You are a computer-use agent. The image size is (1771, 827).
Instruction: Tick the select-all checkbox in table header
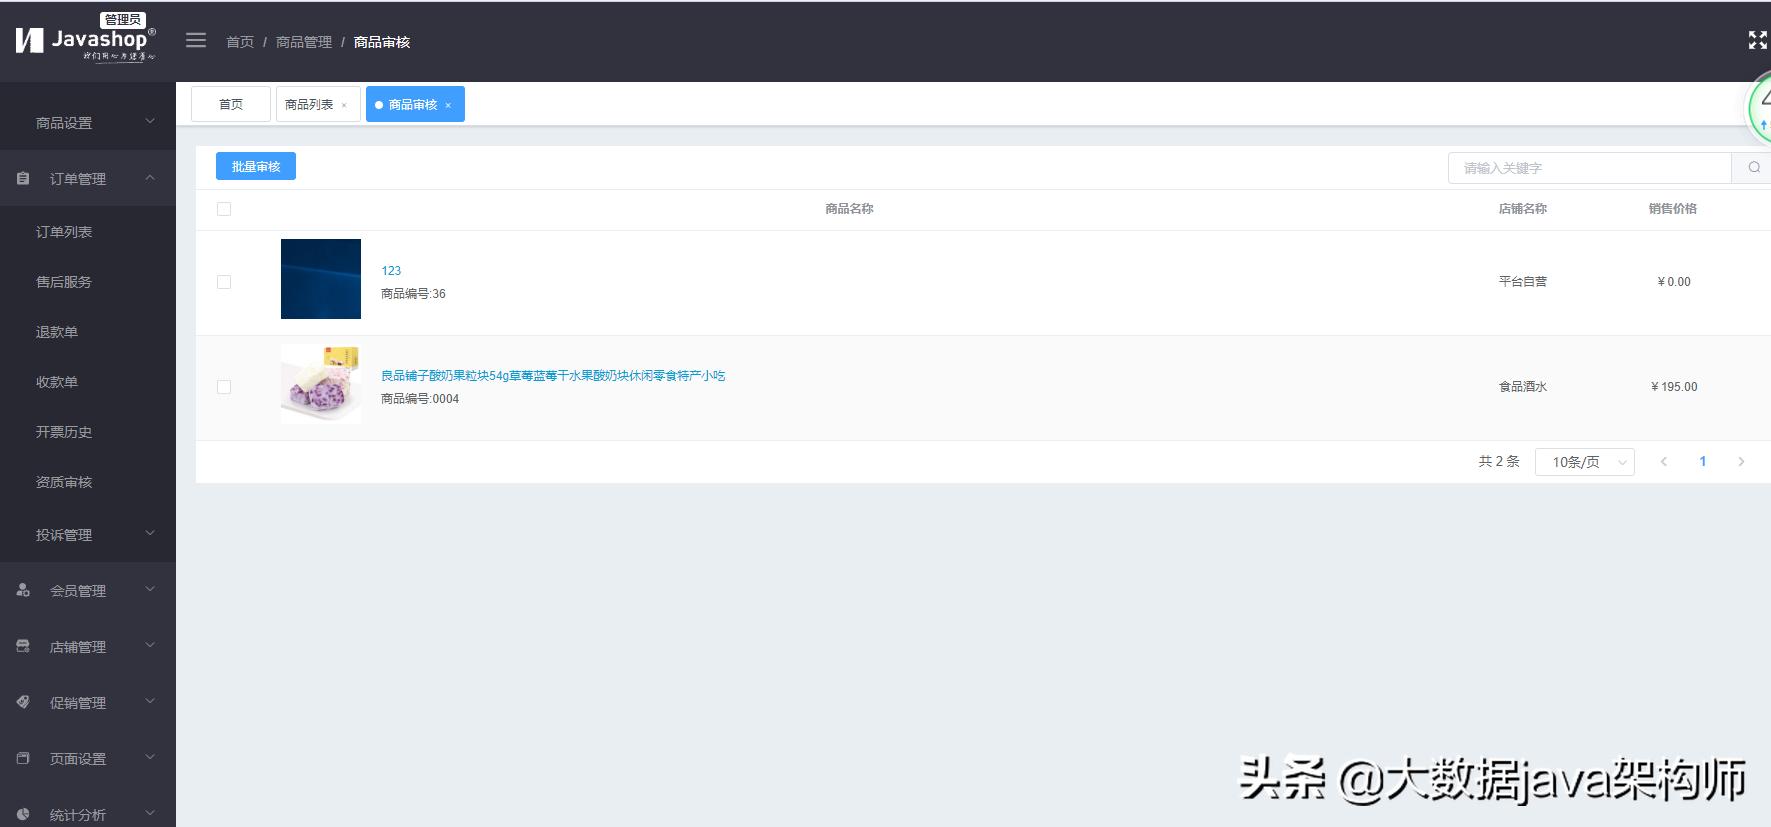pyautogui.click(x=224, y=209)
